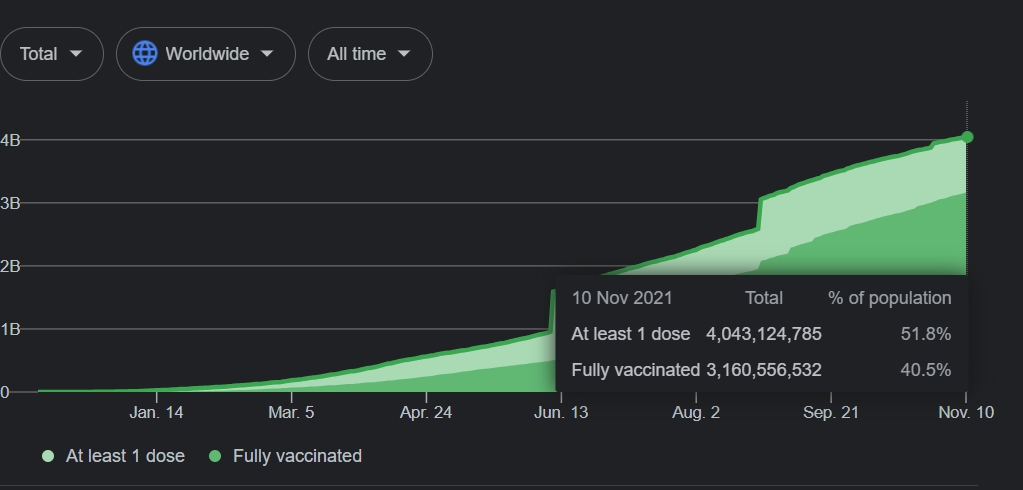Open the All time range dropdown
The width and height of the screenshot is (1023, 490).
point(370,54)
